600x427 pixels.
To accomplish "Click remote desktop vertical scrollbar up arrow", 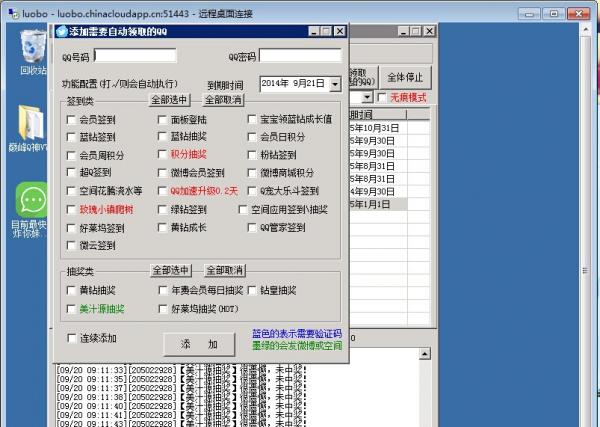I will pyautogui.click(x=585, y=29).
